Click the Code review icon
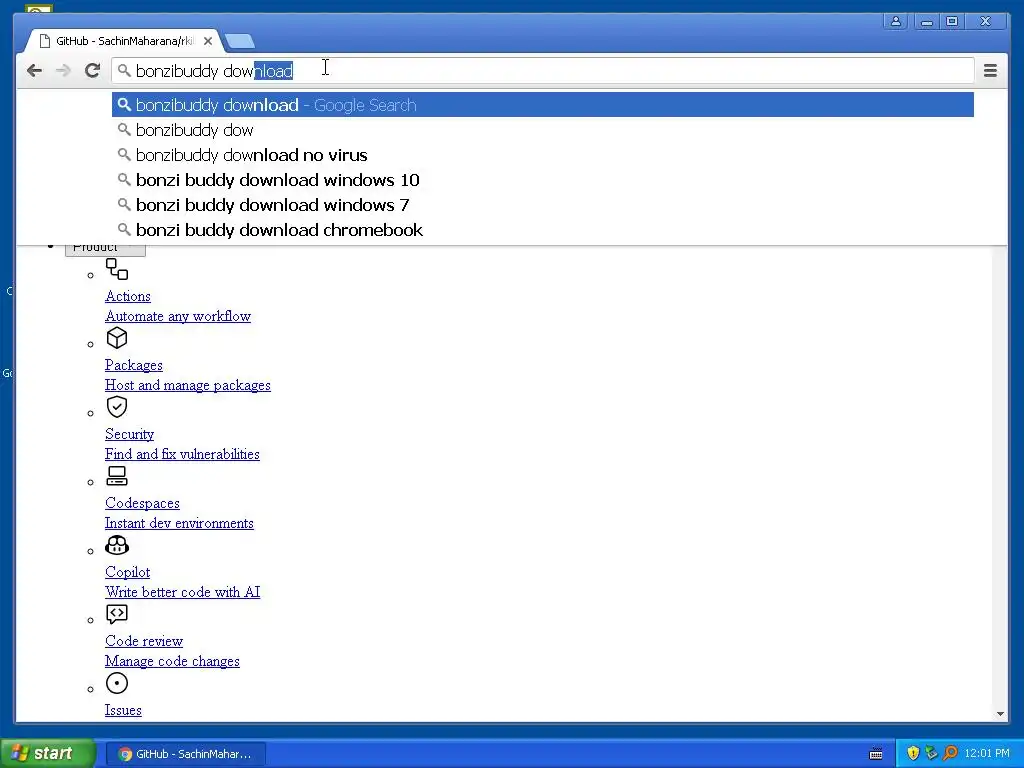 click(117, 614)
